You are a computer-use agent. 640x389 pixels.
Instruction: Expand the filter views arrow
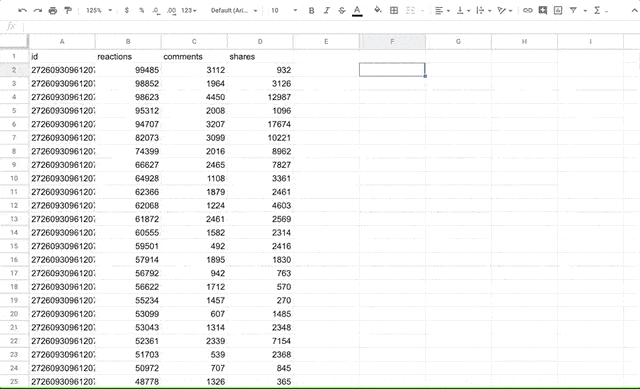coord(585,11)
